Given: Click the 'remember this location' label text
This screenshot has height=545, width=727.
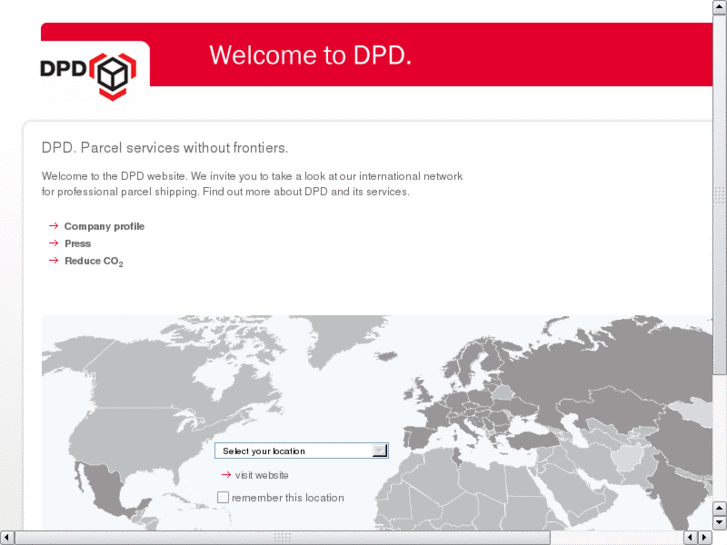Looking at the screenshot, I should tap(288, 498).
